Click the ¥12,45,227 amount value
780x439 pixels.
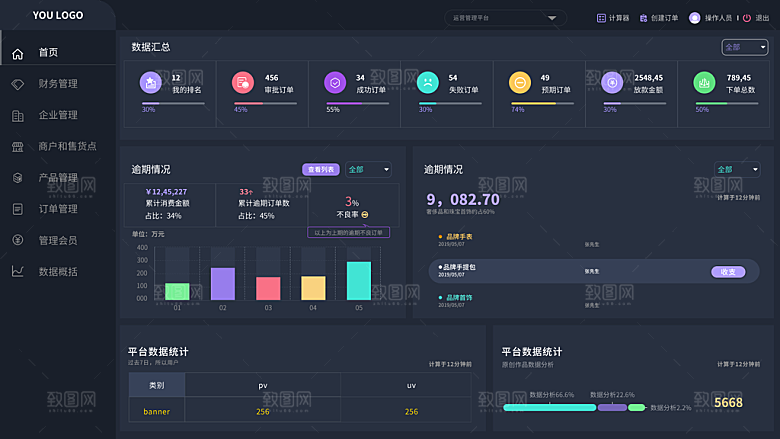(x=166, y=191)
